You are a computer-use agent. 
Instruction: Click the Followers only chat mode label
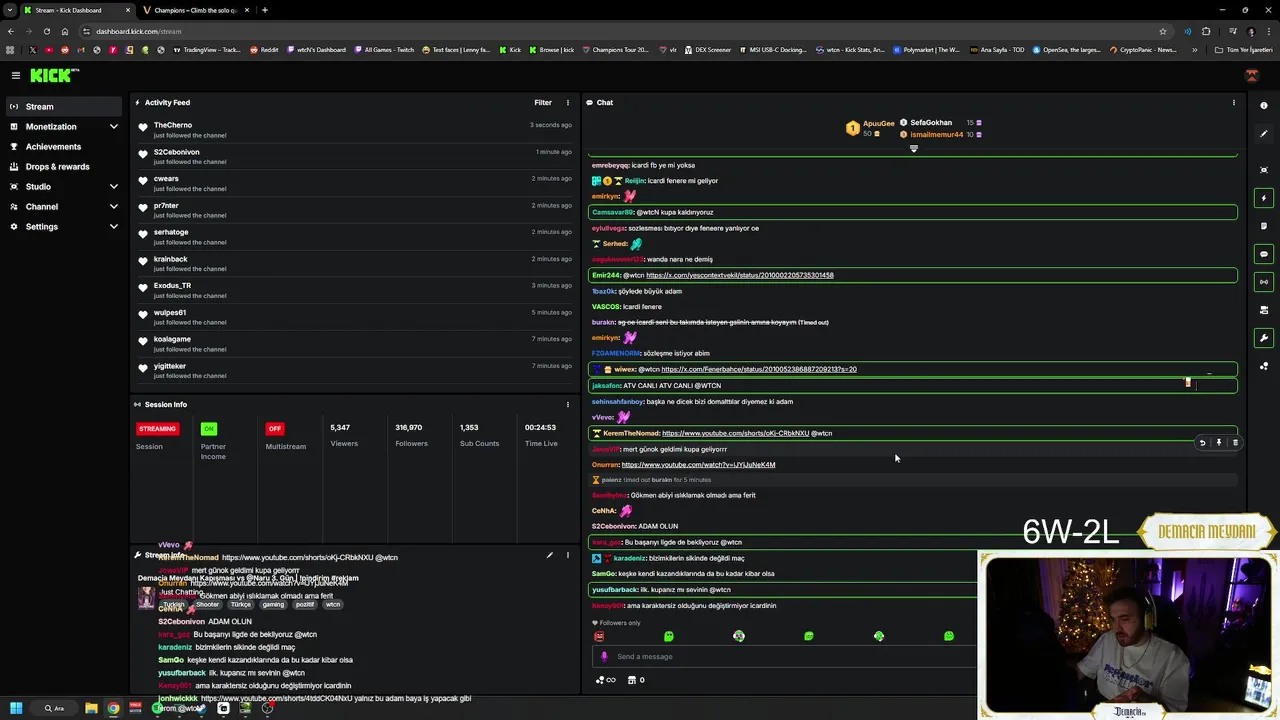point(616,623)
